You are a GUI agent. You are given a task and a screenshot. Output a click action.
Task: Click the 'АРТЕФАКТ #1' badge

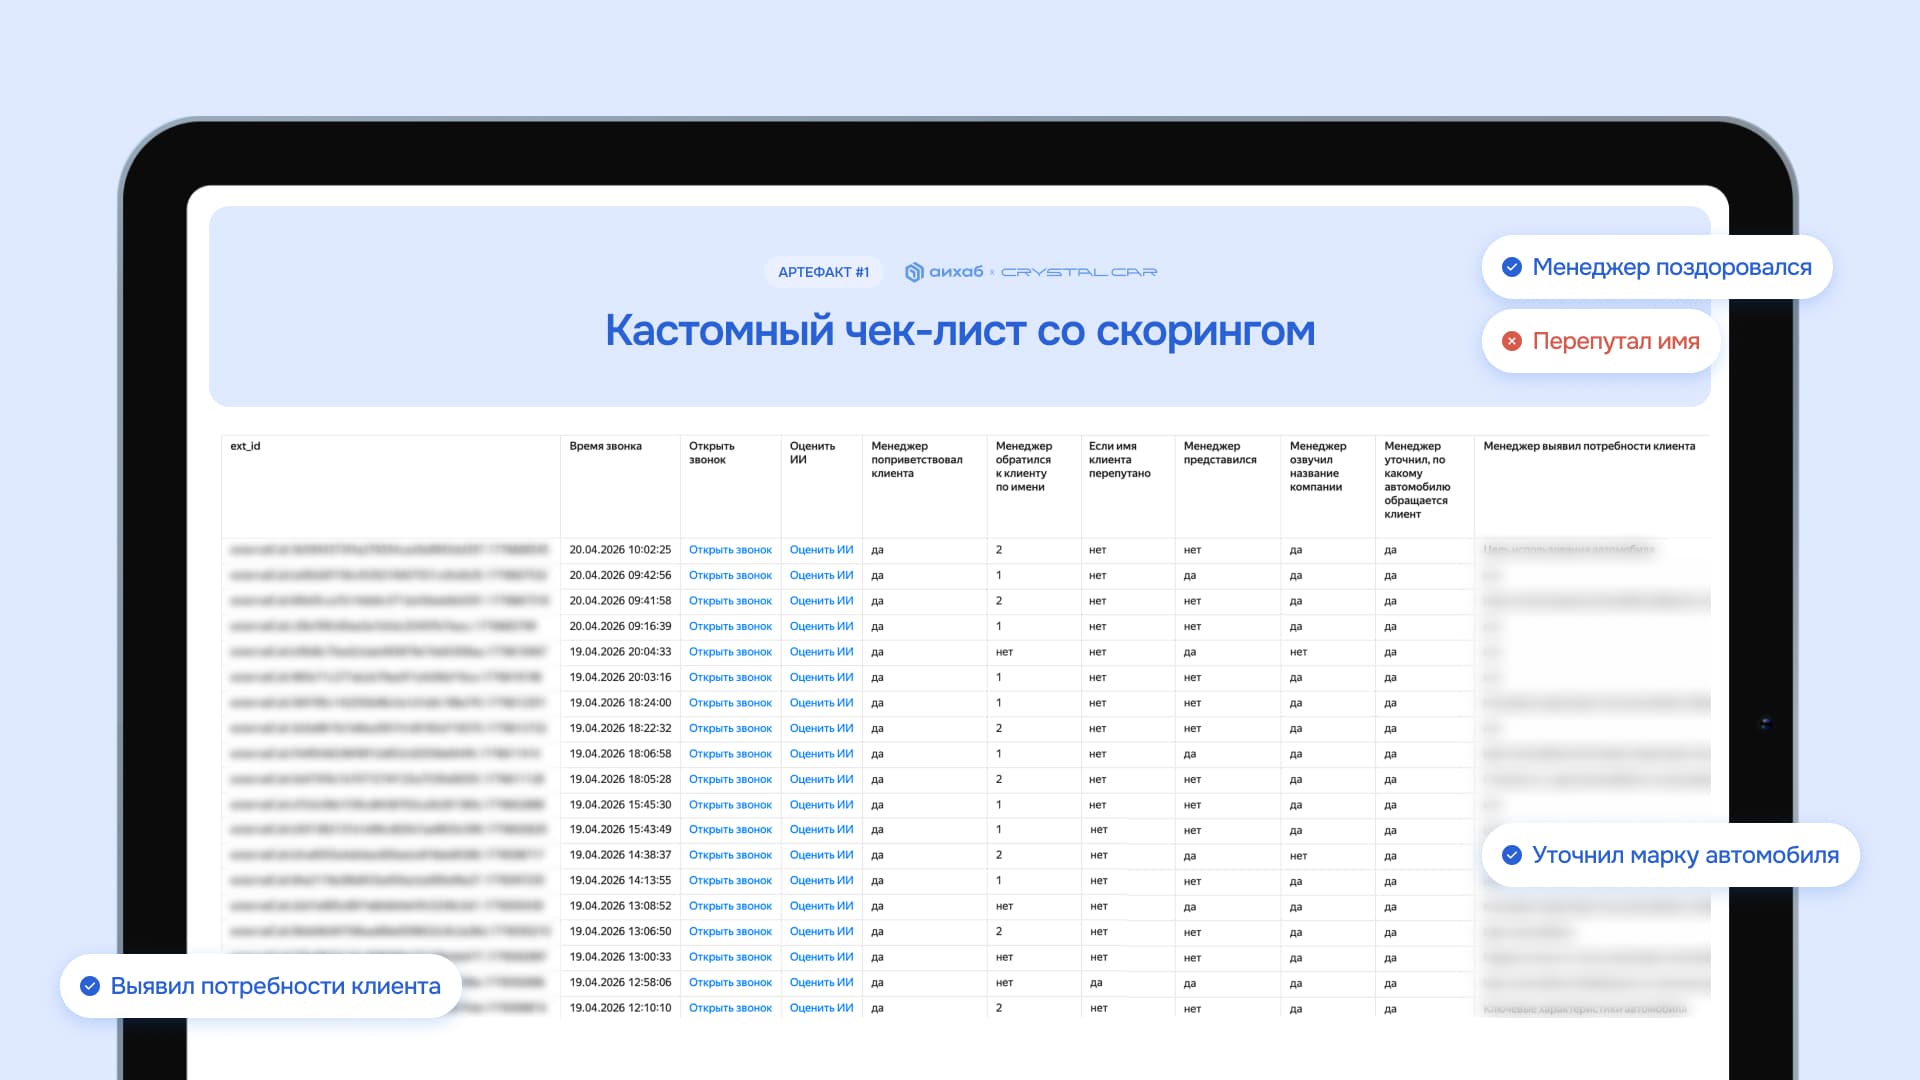point(824,272)
